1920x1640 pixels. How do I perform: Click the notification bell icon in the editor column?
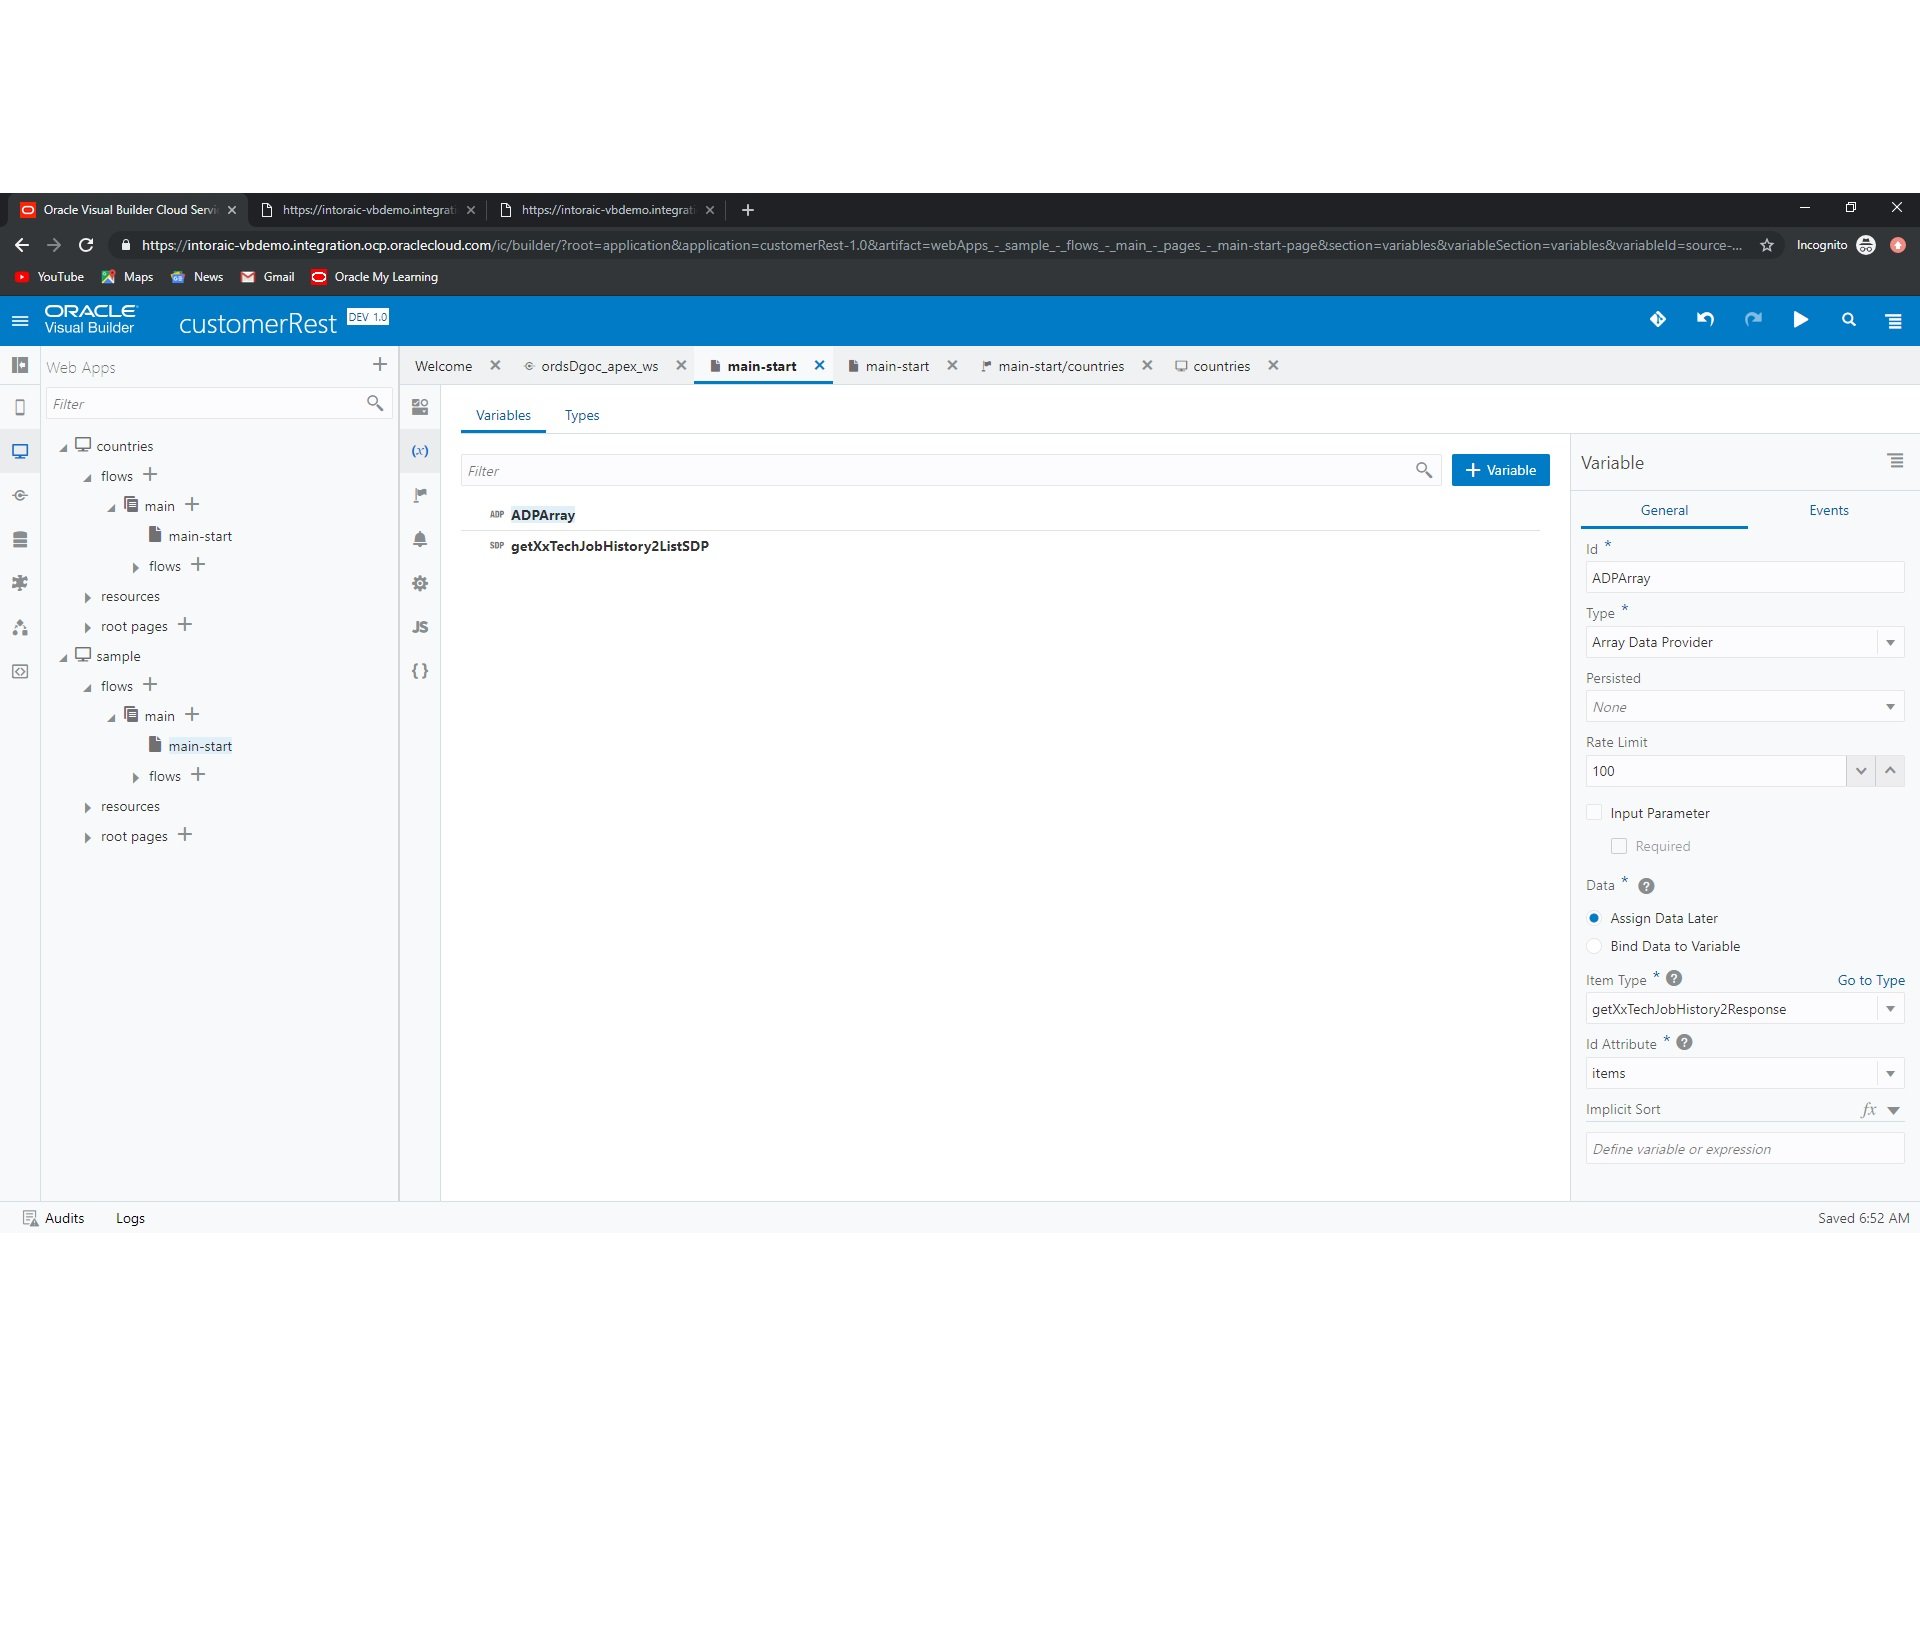[420, 539]
